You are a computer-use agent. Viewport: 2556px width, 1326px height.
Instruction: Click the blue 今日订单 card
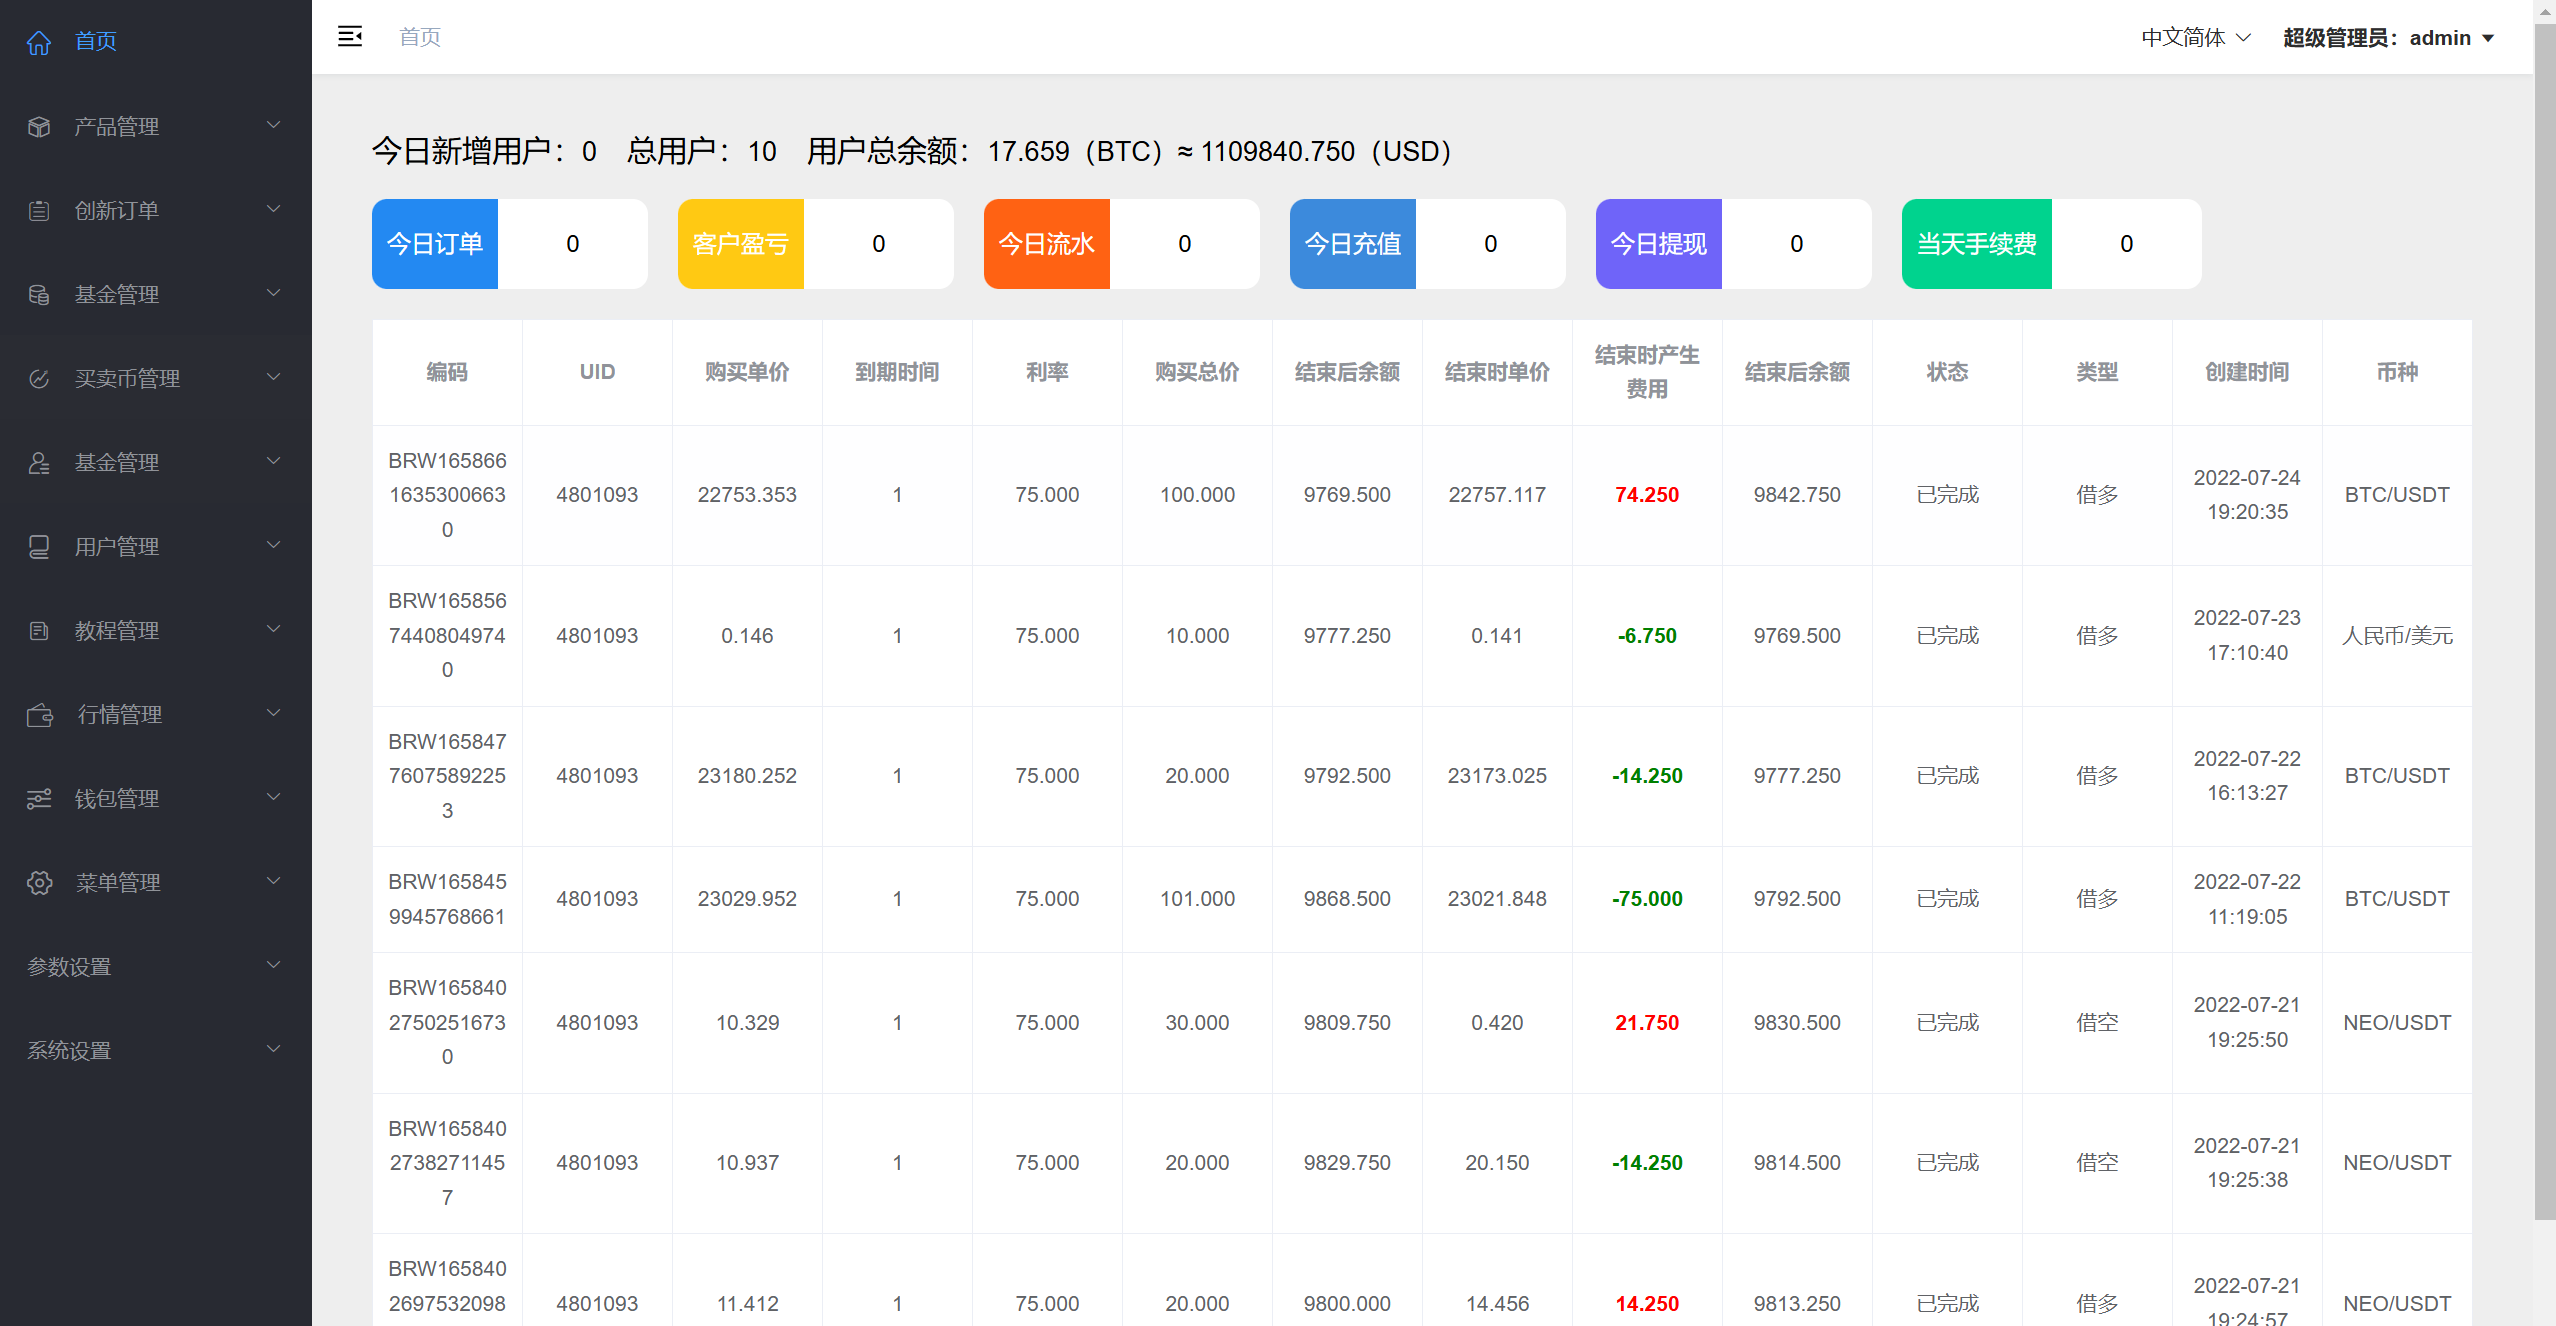pyautogui.click(x=435, y=244)
